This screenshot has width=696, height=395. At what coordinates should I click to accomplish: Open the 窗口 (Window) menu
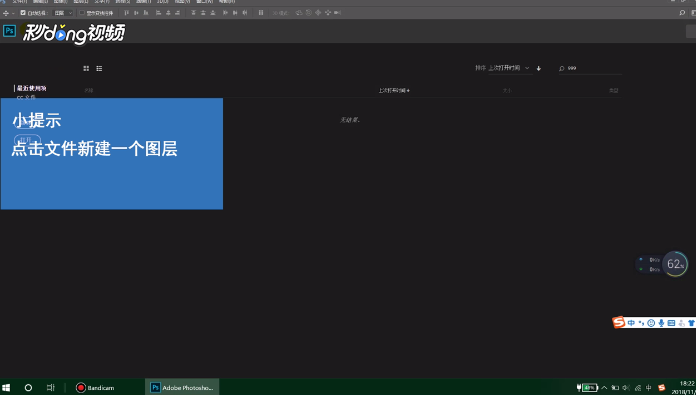pos(205,2)
